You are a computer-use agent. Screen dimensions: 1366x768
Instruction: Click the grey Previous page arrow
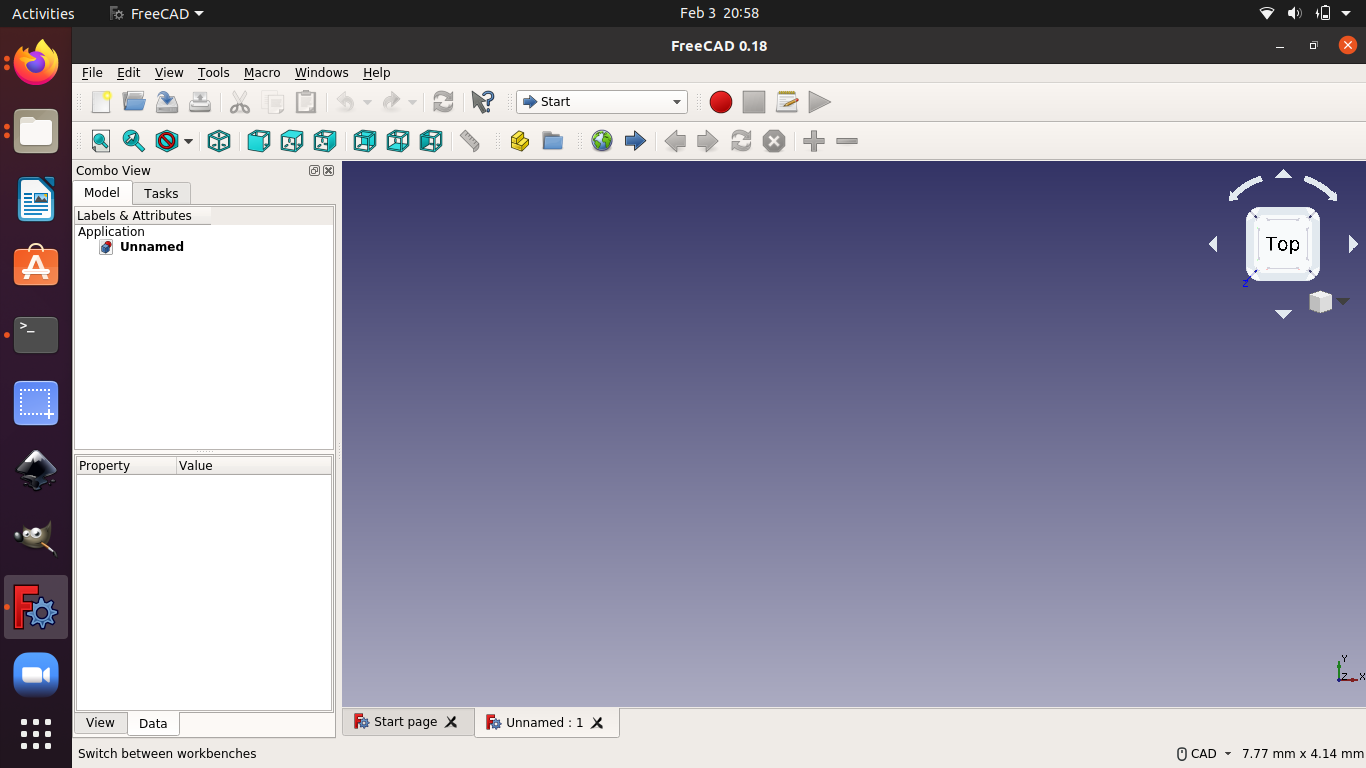(x=675, y=141)
